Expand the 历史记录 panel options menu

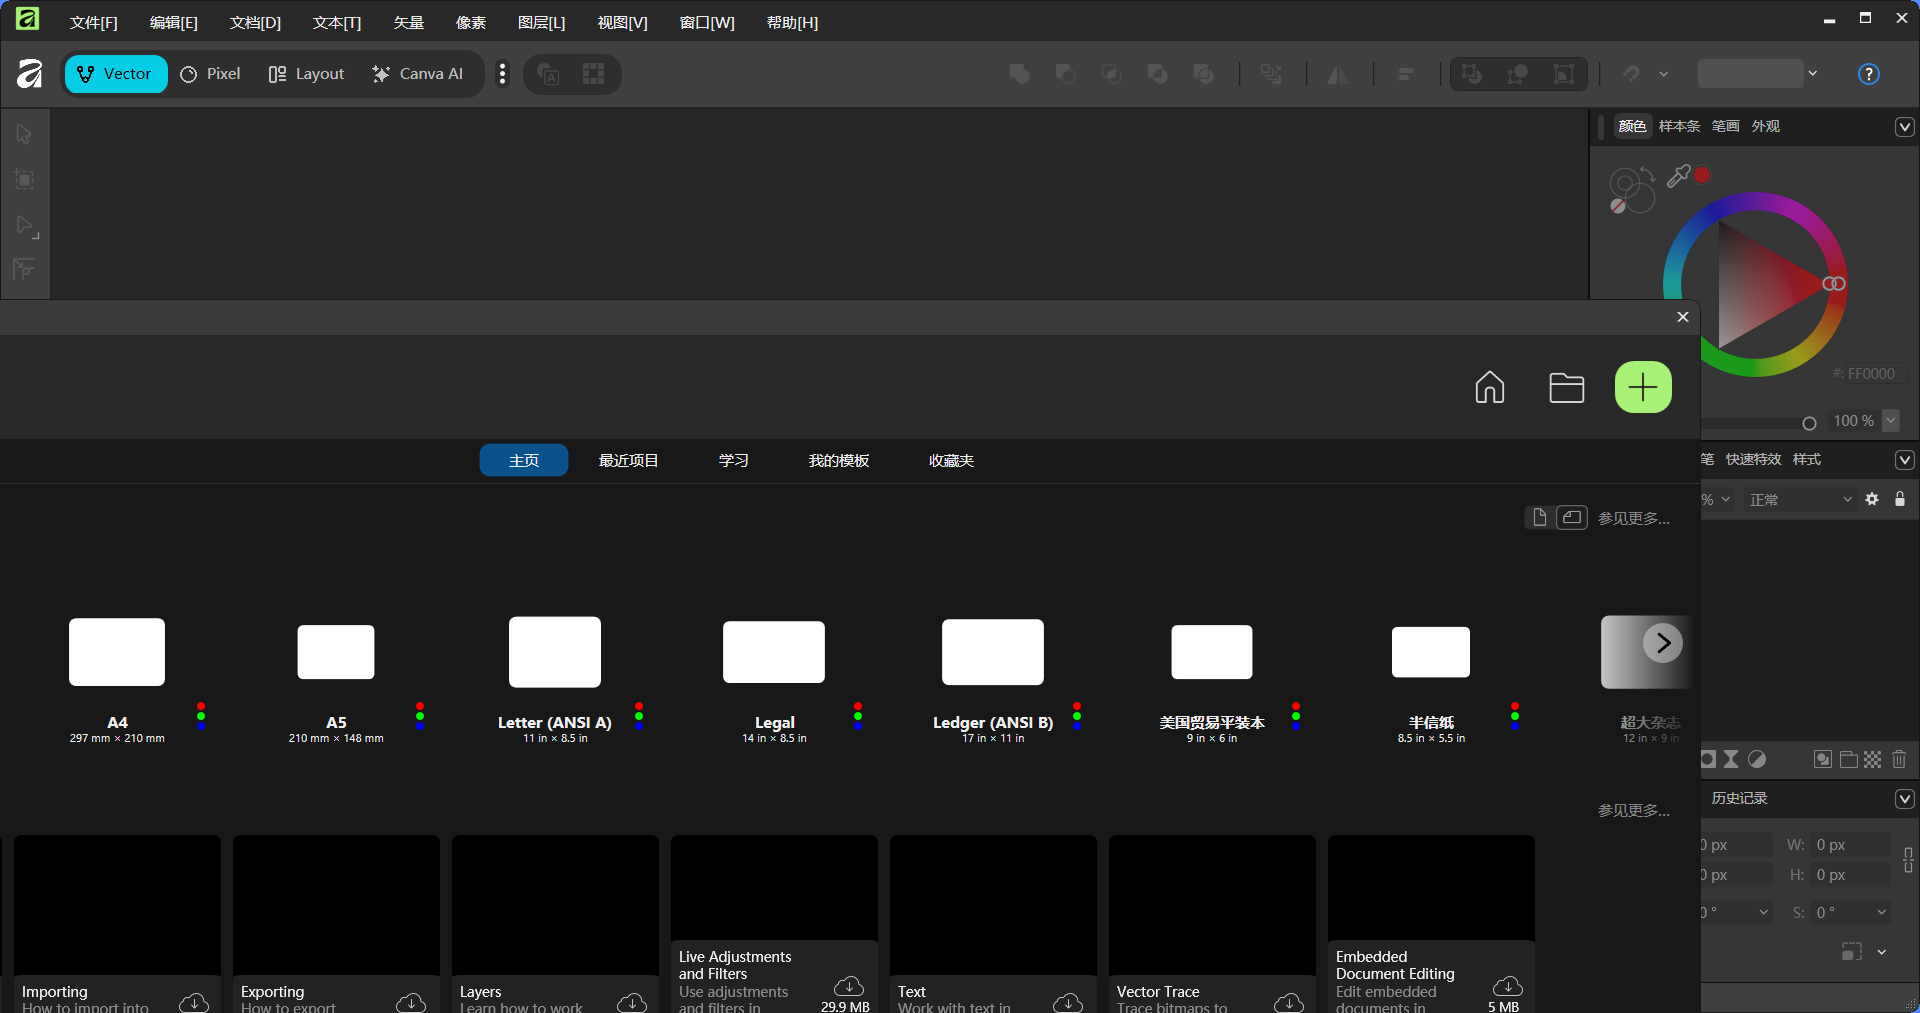(x=1905, y=799)
